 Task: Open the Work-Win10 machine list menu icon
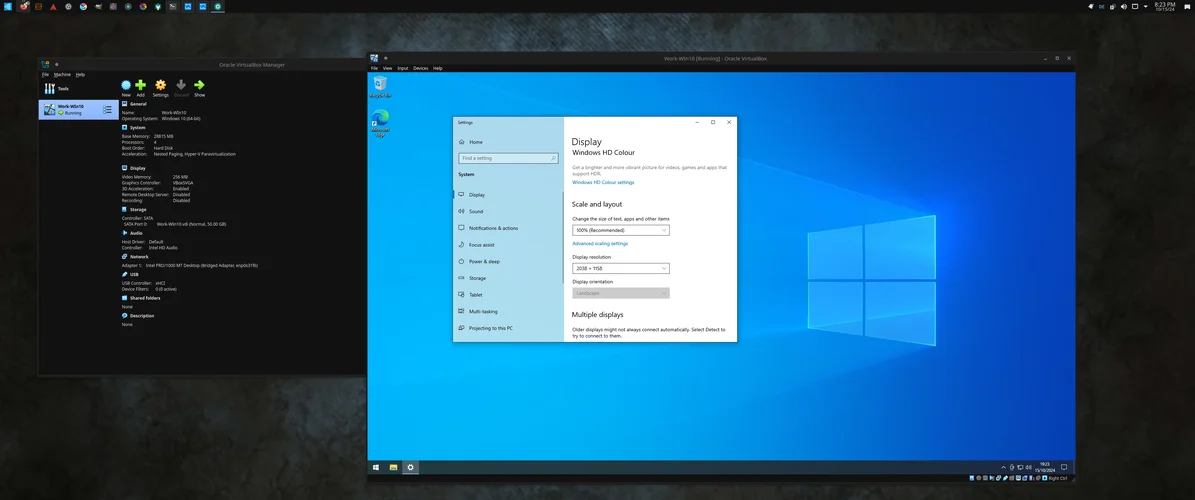(x=108, y=109)
